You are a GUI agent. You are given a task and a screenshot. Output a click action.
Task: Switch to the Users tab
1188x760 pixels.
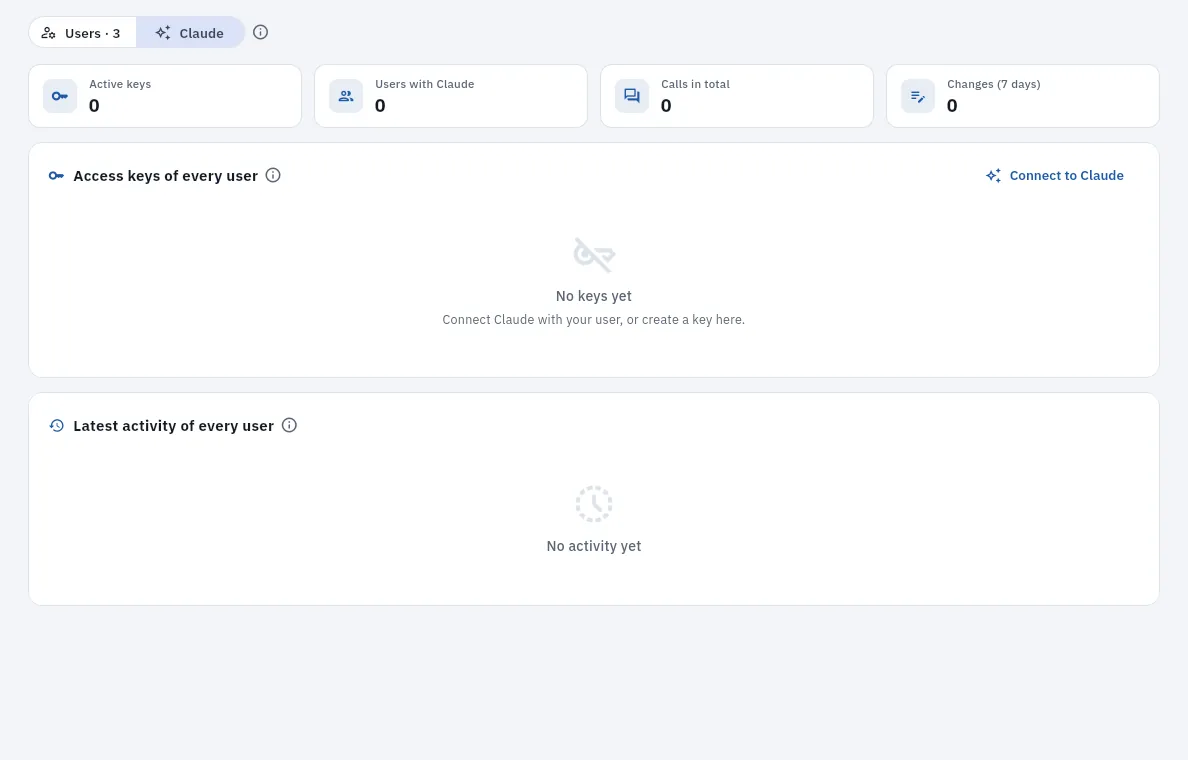pos(83,33)
